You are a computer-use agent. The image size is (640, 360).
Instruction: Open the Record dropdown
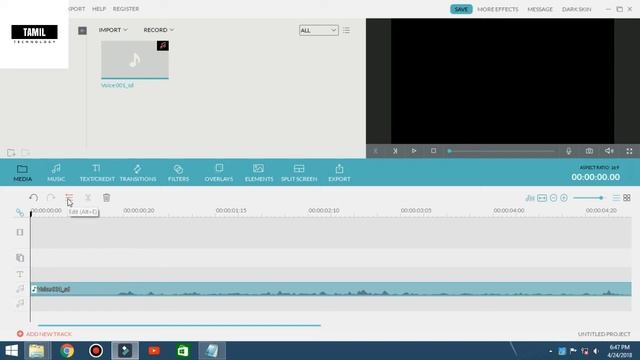[159, 30]
